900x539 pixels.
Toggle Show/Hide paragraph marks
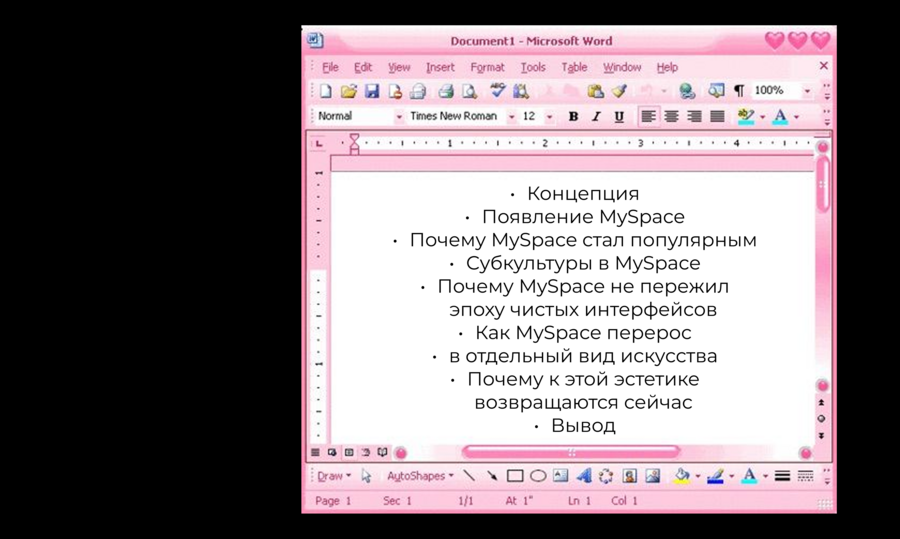(x=739, y=91)
